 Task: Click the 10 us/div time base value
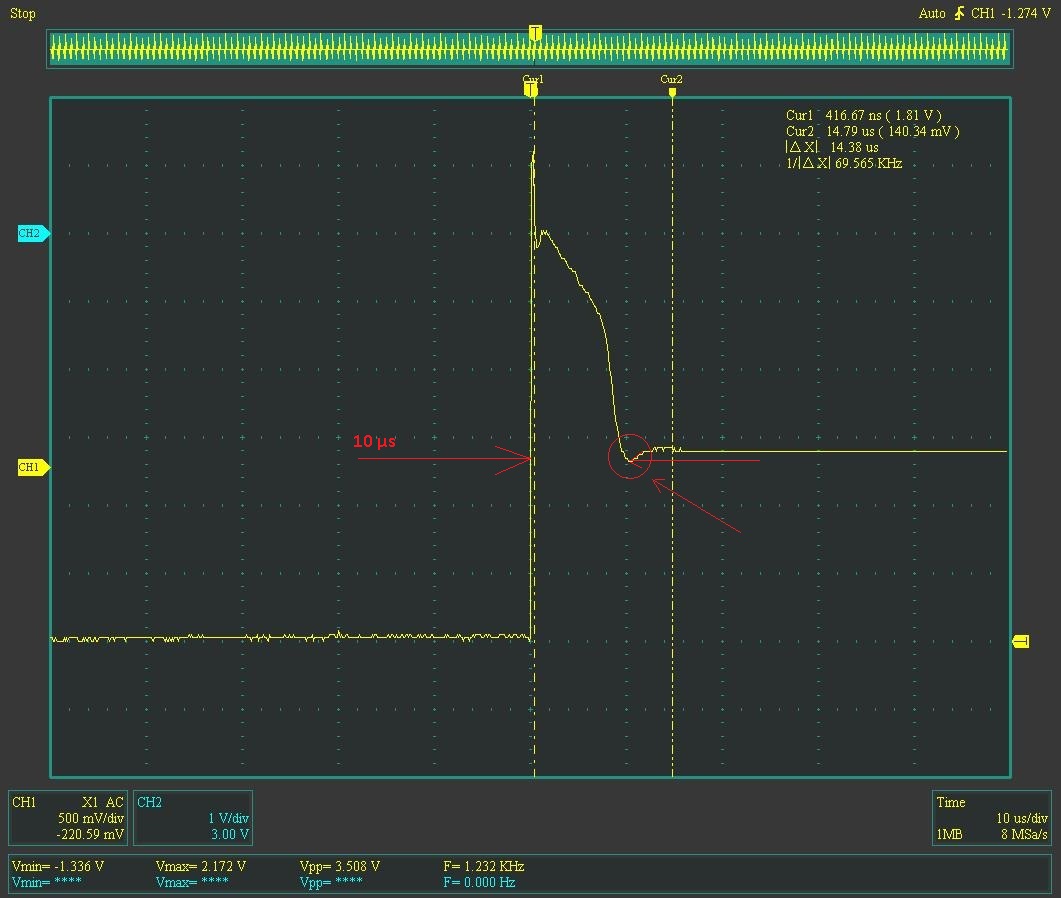(x=1022, y=818)
